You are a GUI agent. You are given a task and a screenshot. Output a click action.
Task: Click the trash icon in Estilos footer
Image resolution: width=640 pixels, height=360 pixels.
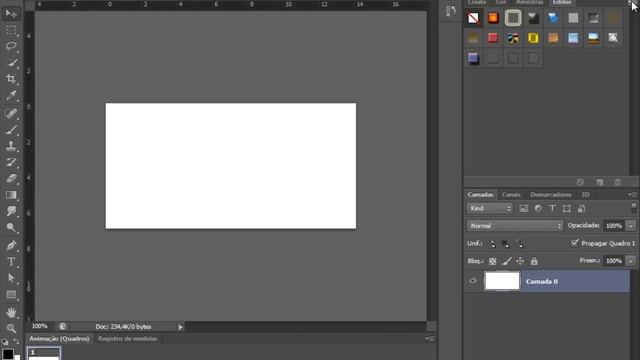618,182
